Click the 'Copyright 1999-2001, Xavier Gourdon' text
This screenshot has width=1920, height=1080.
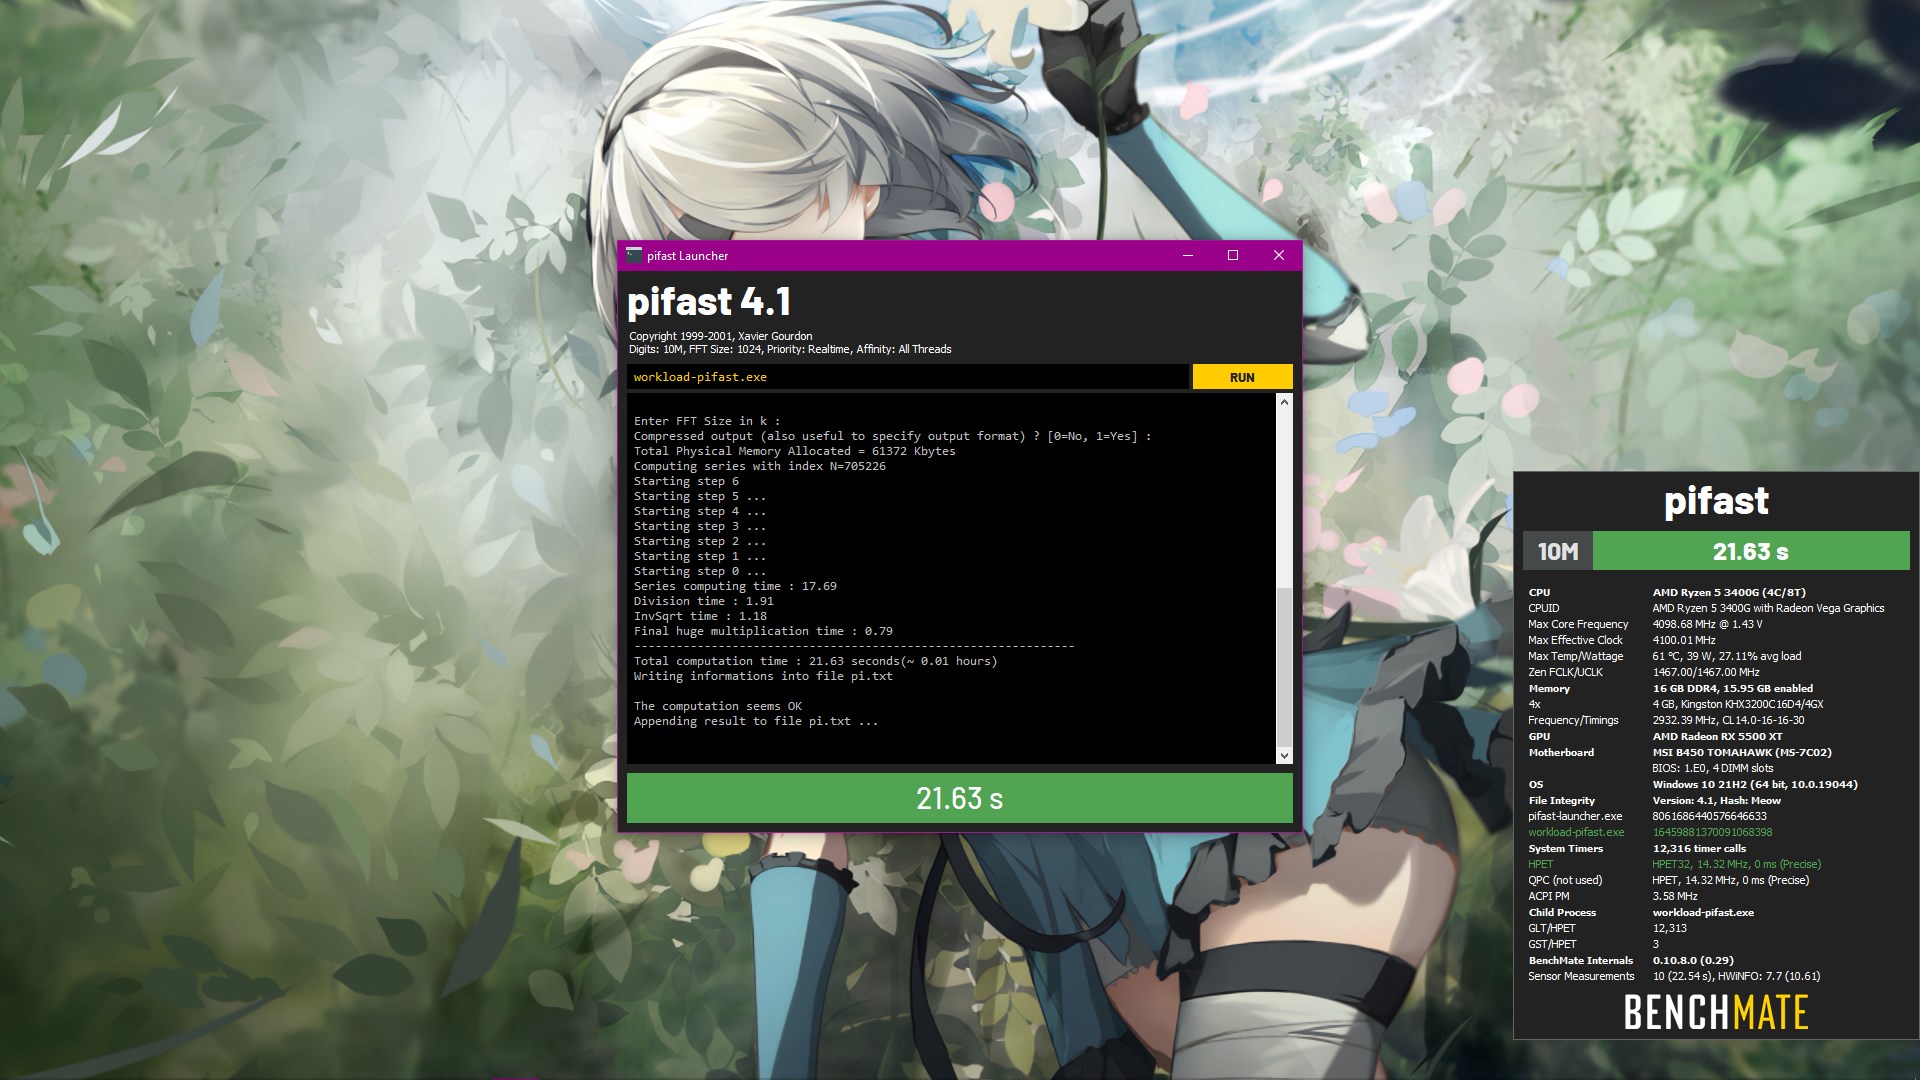coord(721,336)
